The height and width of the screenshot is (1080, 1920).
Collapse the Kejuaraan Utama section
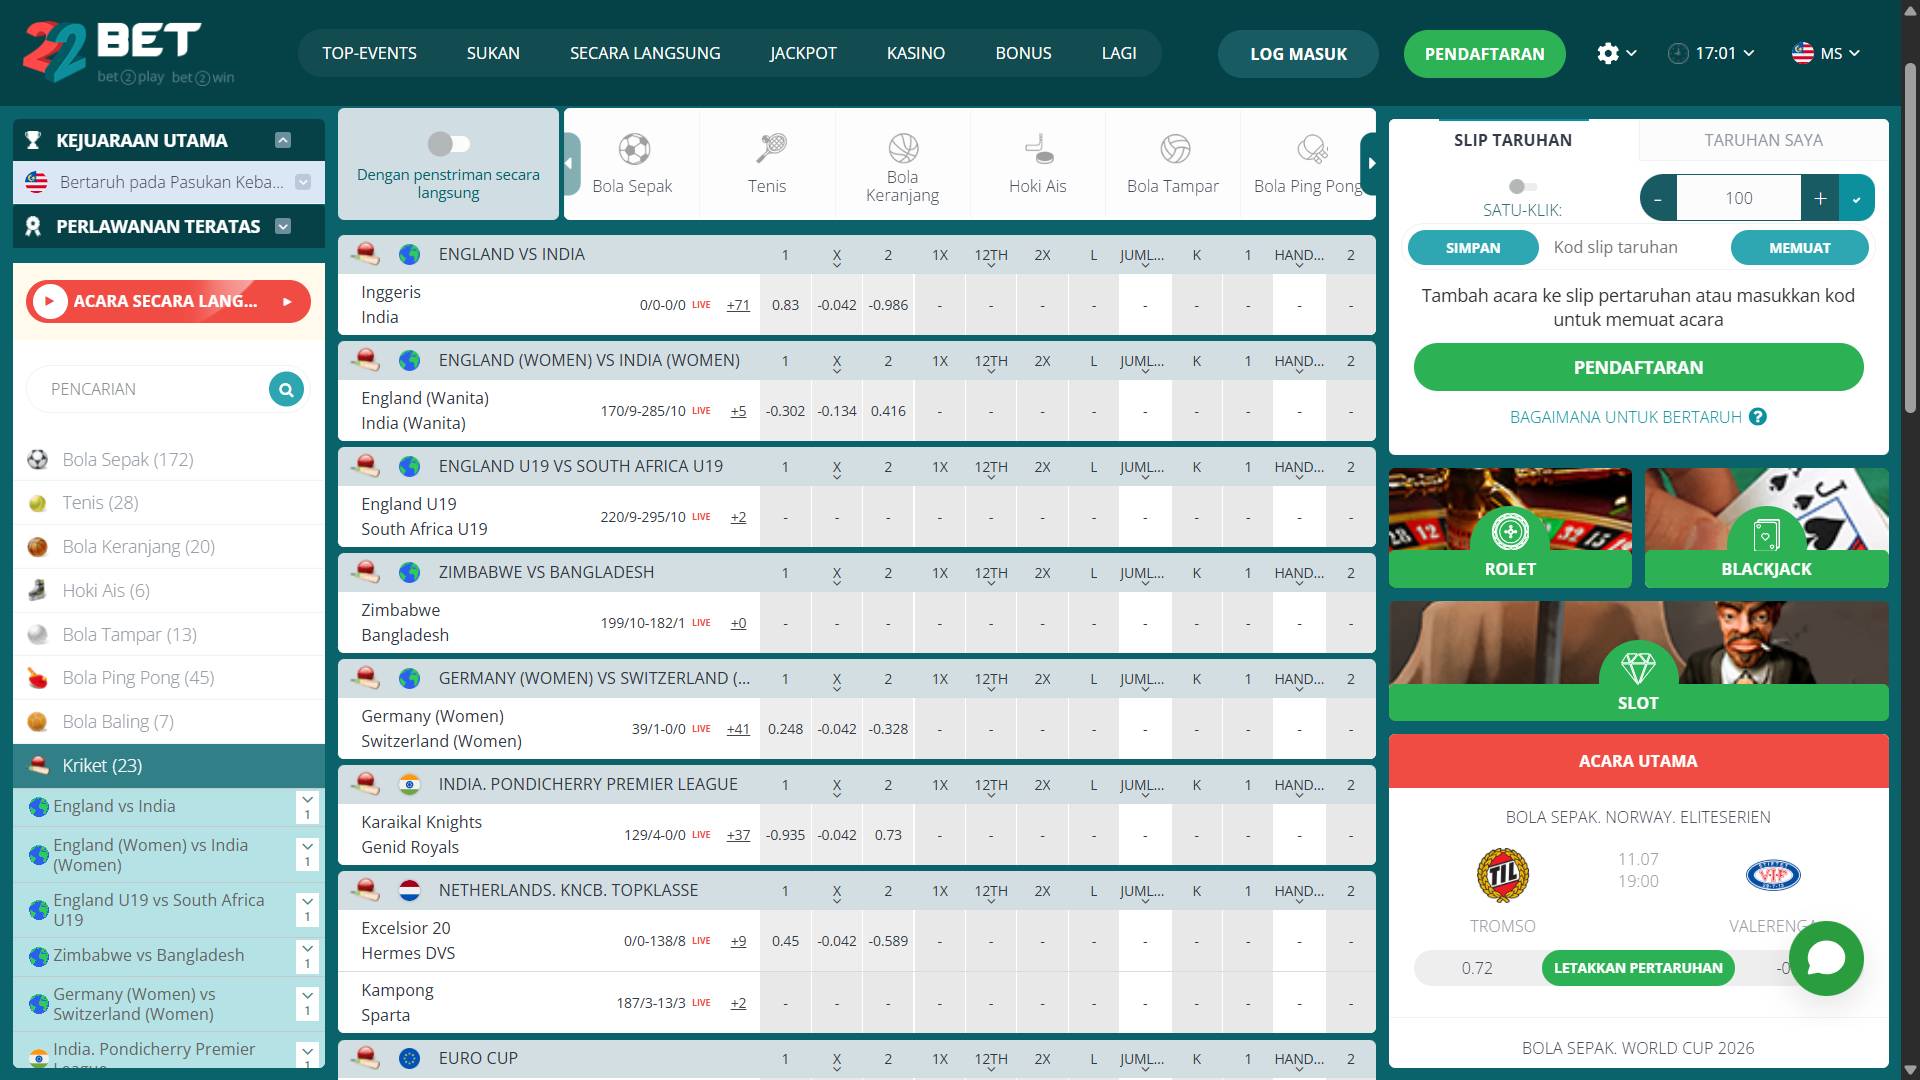pos(283,140)
